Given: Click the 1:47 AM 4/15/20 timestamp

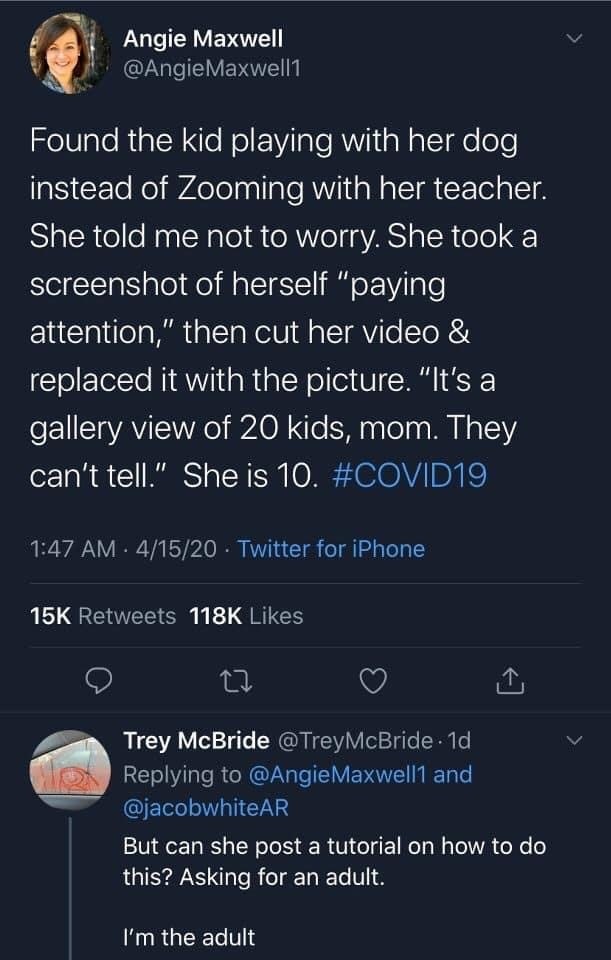Looking at the screenshot, I should click(125, 549).
